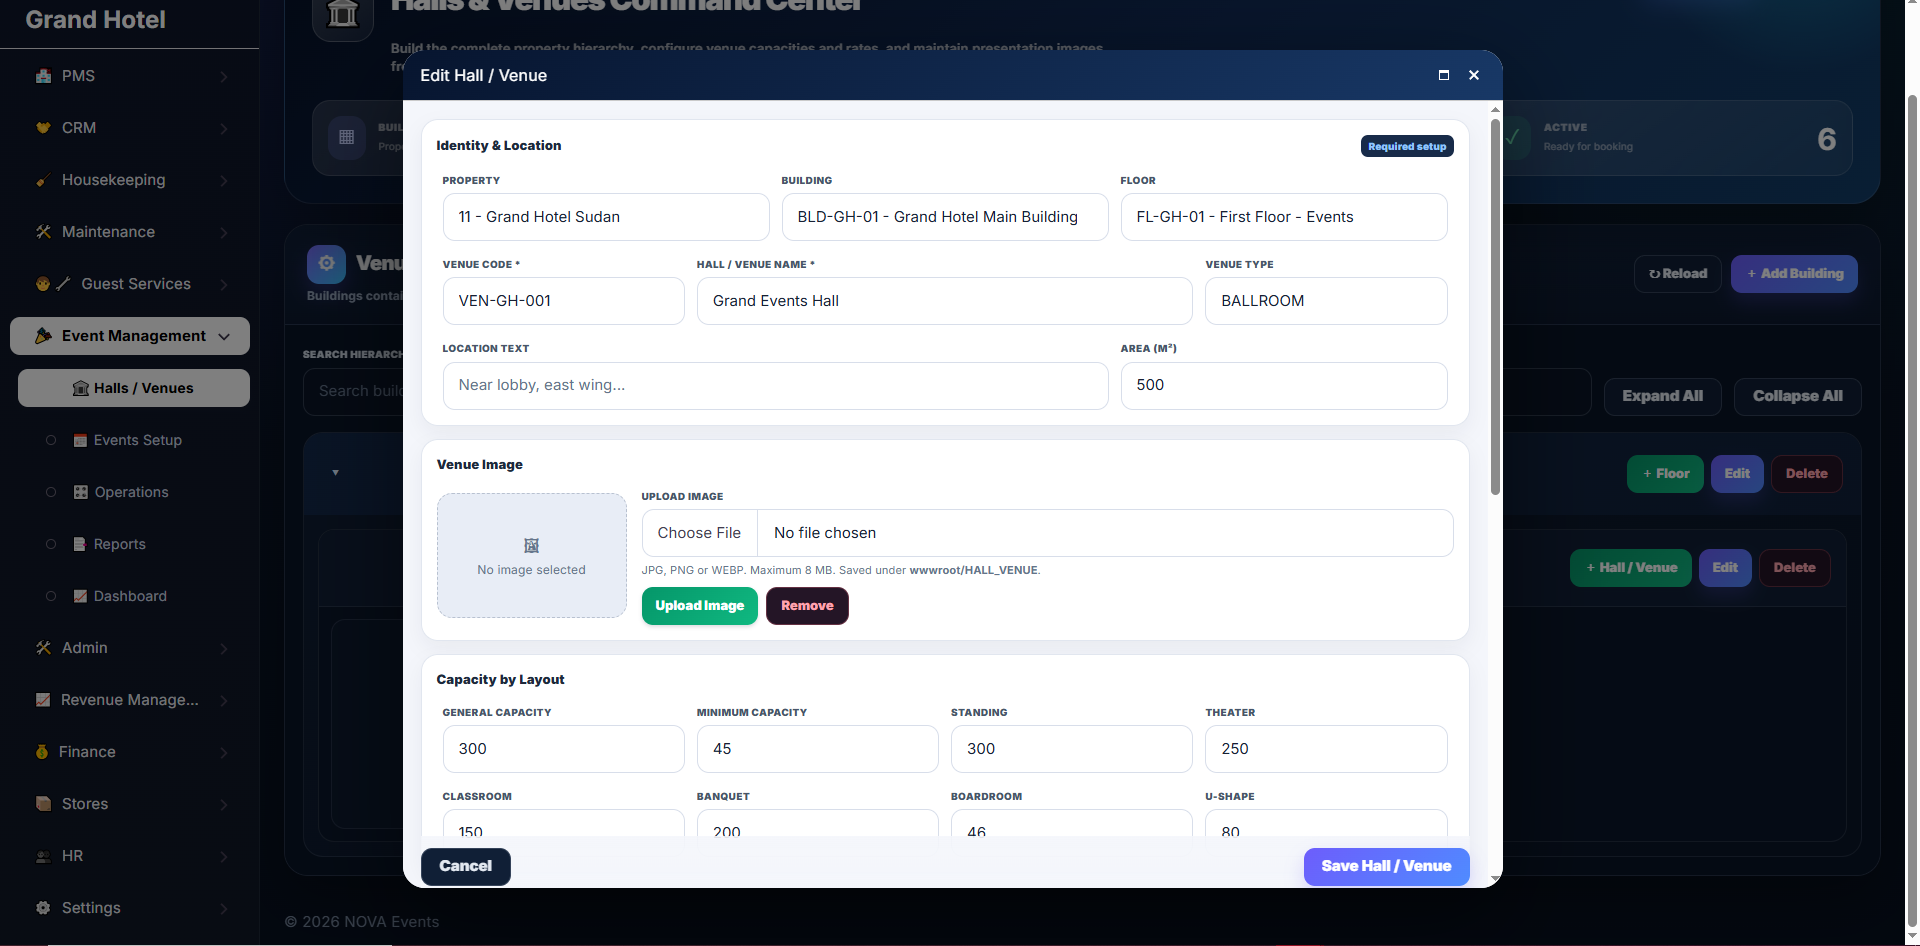The width and height of the screenshot is (1920, 946).
Task: Click the dialog's vertical scrollbar
Action: pyautogui.click(x=1495, y=307)
